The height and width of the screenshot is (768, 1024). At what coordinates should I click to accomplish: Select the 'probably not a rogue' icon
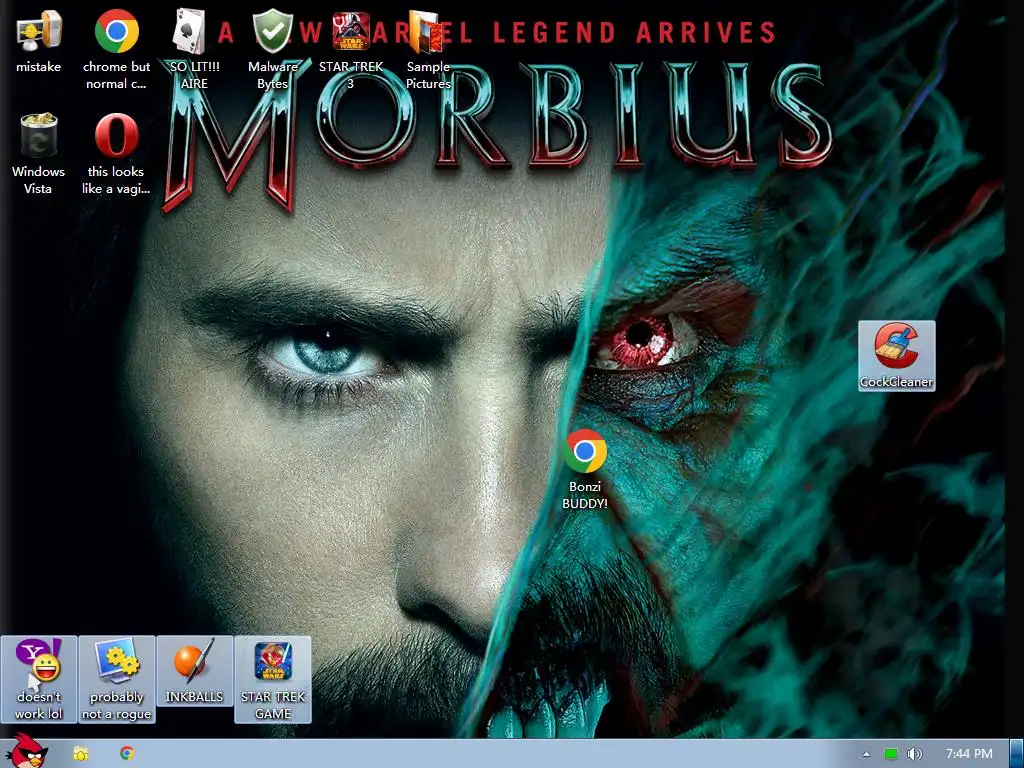116,679
